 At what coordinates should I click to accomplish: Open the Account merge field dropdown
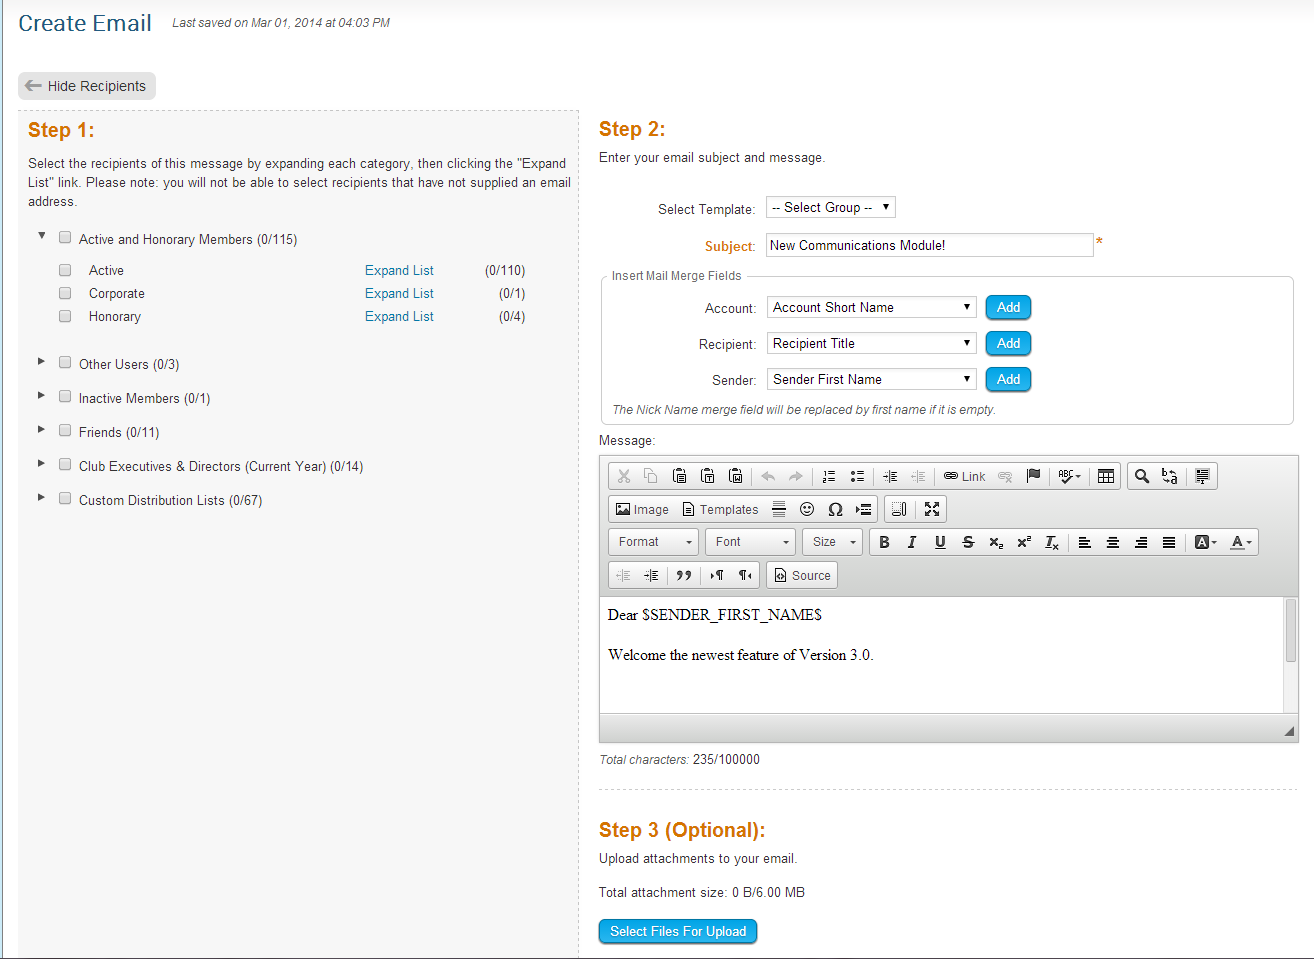tap(872, 307)
